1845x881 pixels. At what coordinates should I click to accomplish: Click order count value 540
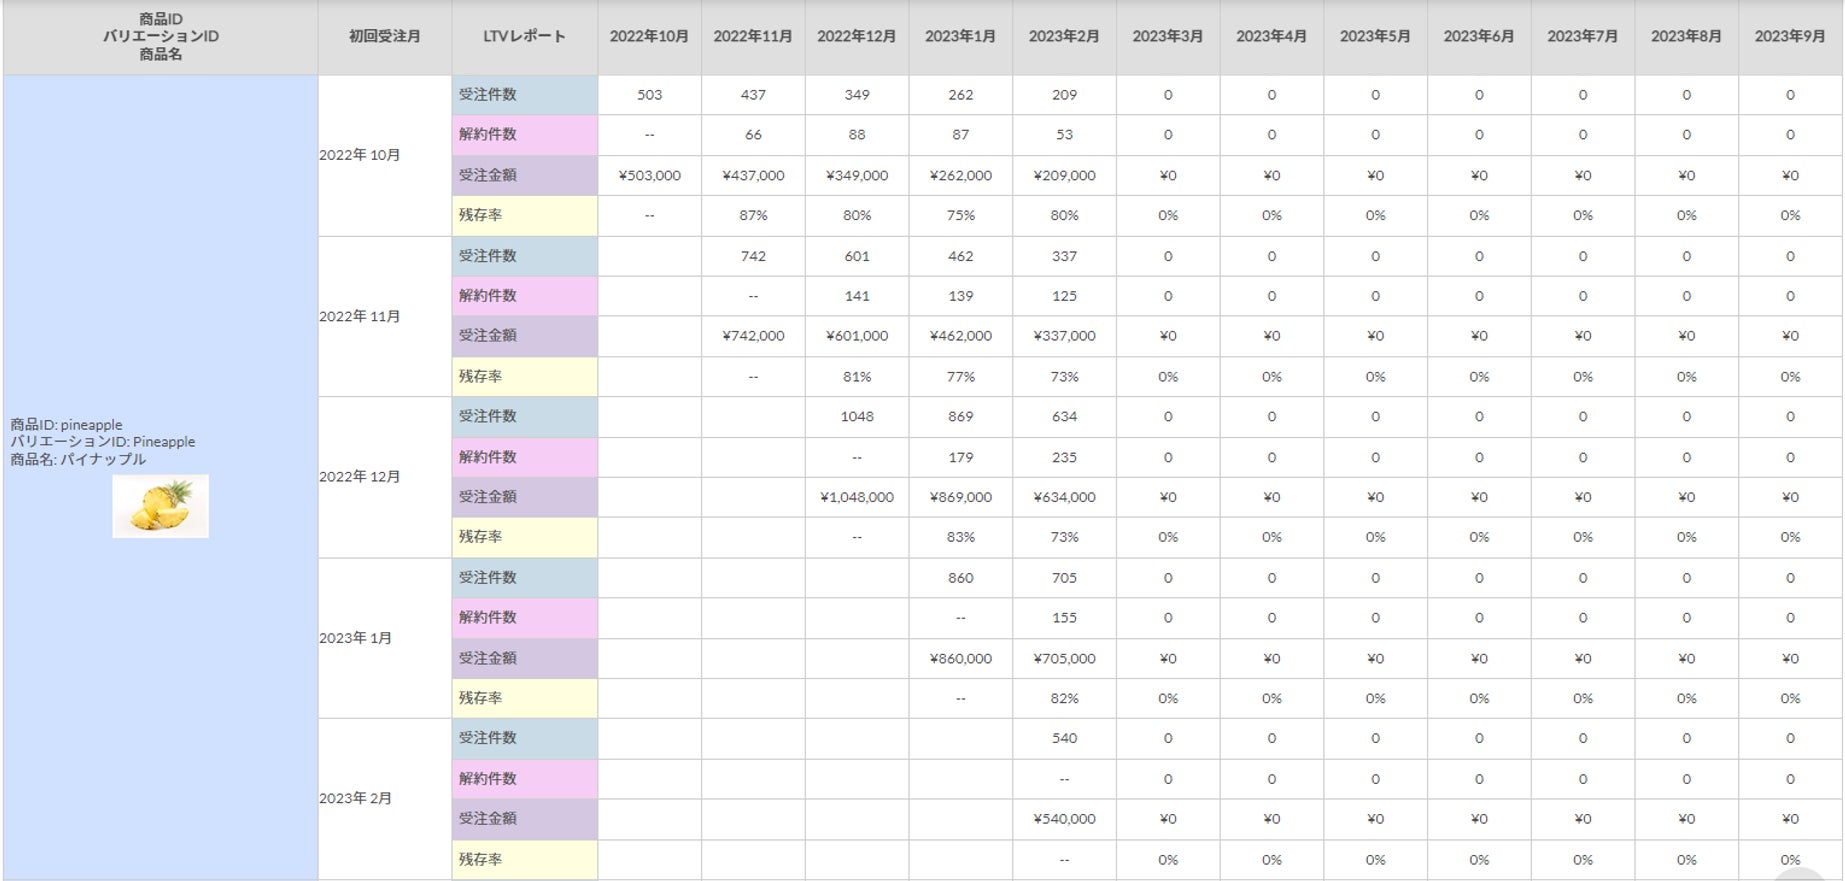coord(1064,739)
